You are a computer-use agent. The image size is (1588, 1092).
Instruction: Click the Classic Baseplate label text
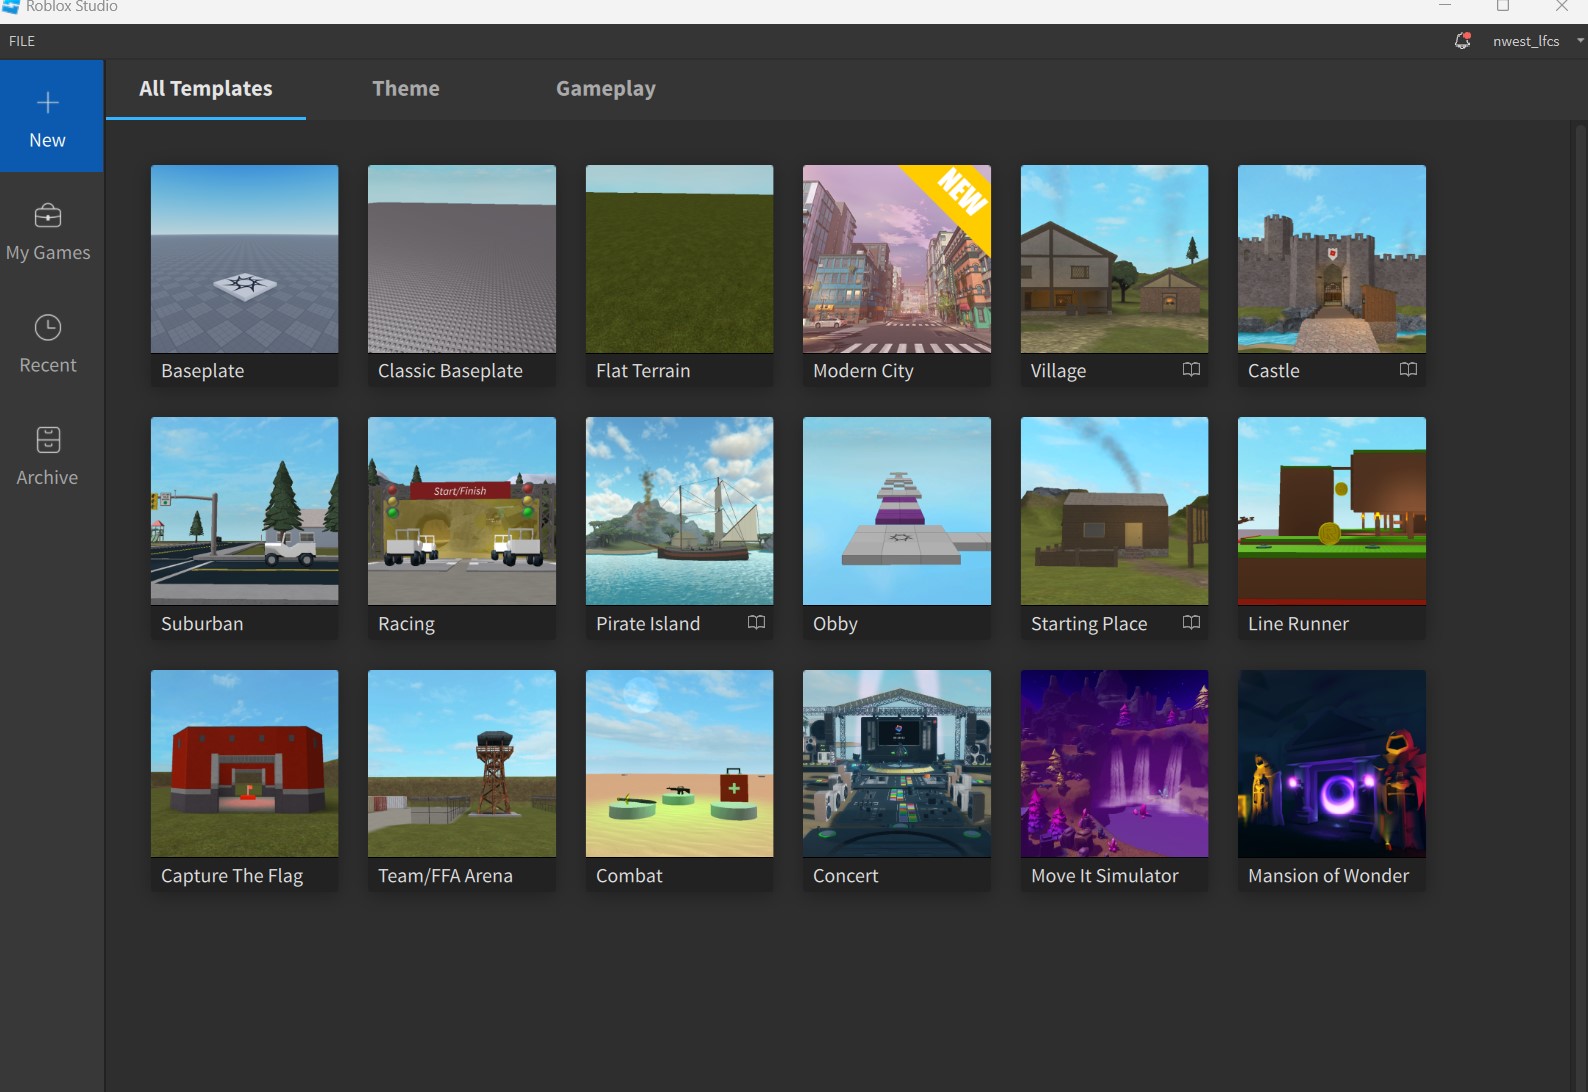tap(450, 371)
